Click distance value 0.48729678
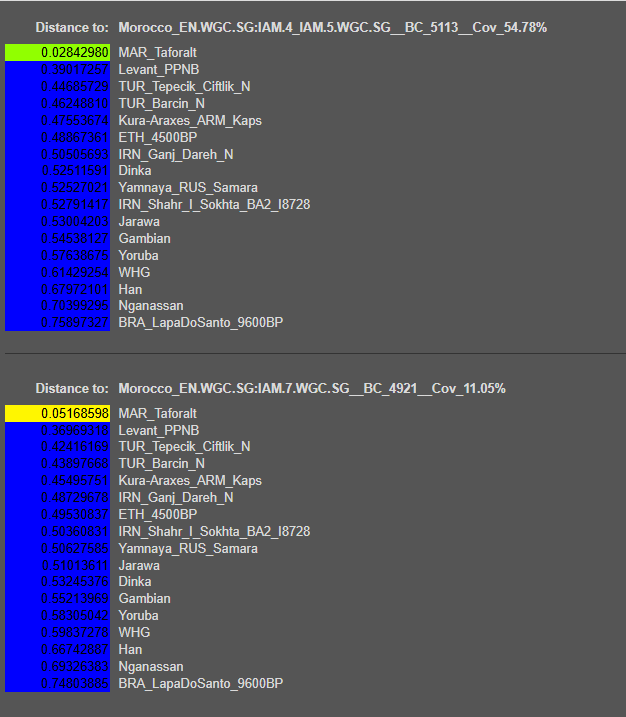626x717 pixels. click(x=57, y=497)
